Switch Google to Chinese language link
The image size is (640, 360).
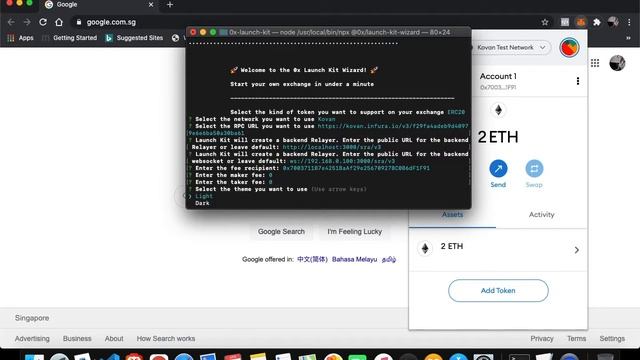pyautogui.click(x=312, y=259)
